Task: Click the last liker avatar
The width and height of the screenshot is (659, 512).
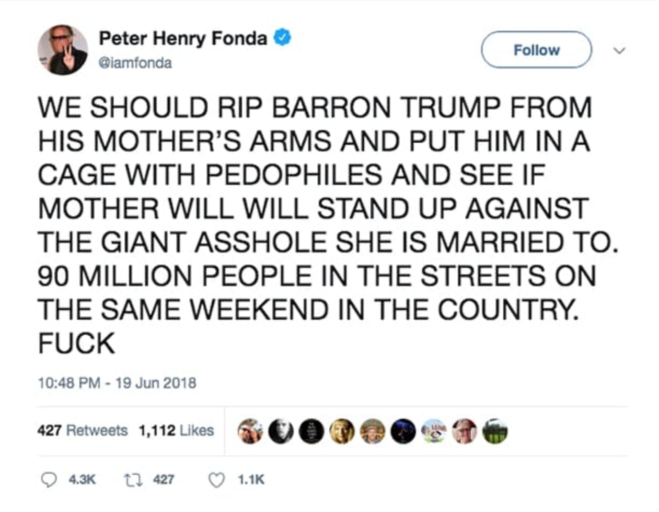Action: [495, 431]
